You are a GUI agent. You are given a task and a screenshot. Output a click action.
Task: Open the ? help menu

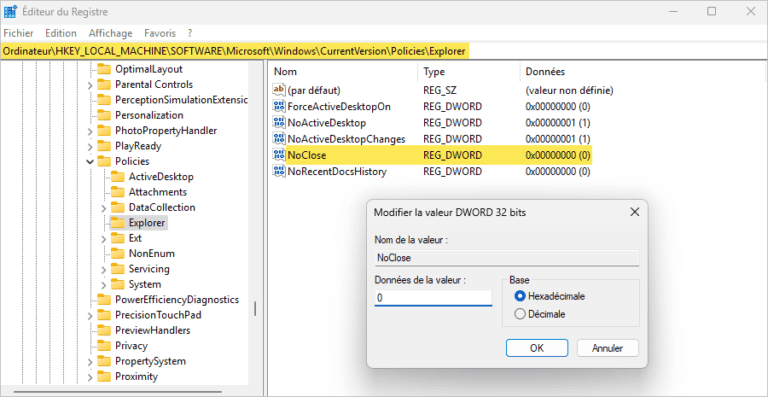click(190, 33)
